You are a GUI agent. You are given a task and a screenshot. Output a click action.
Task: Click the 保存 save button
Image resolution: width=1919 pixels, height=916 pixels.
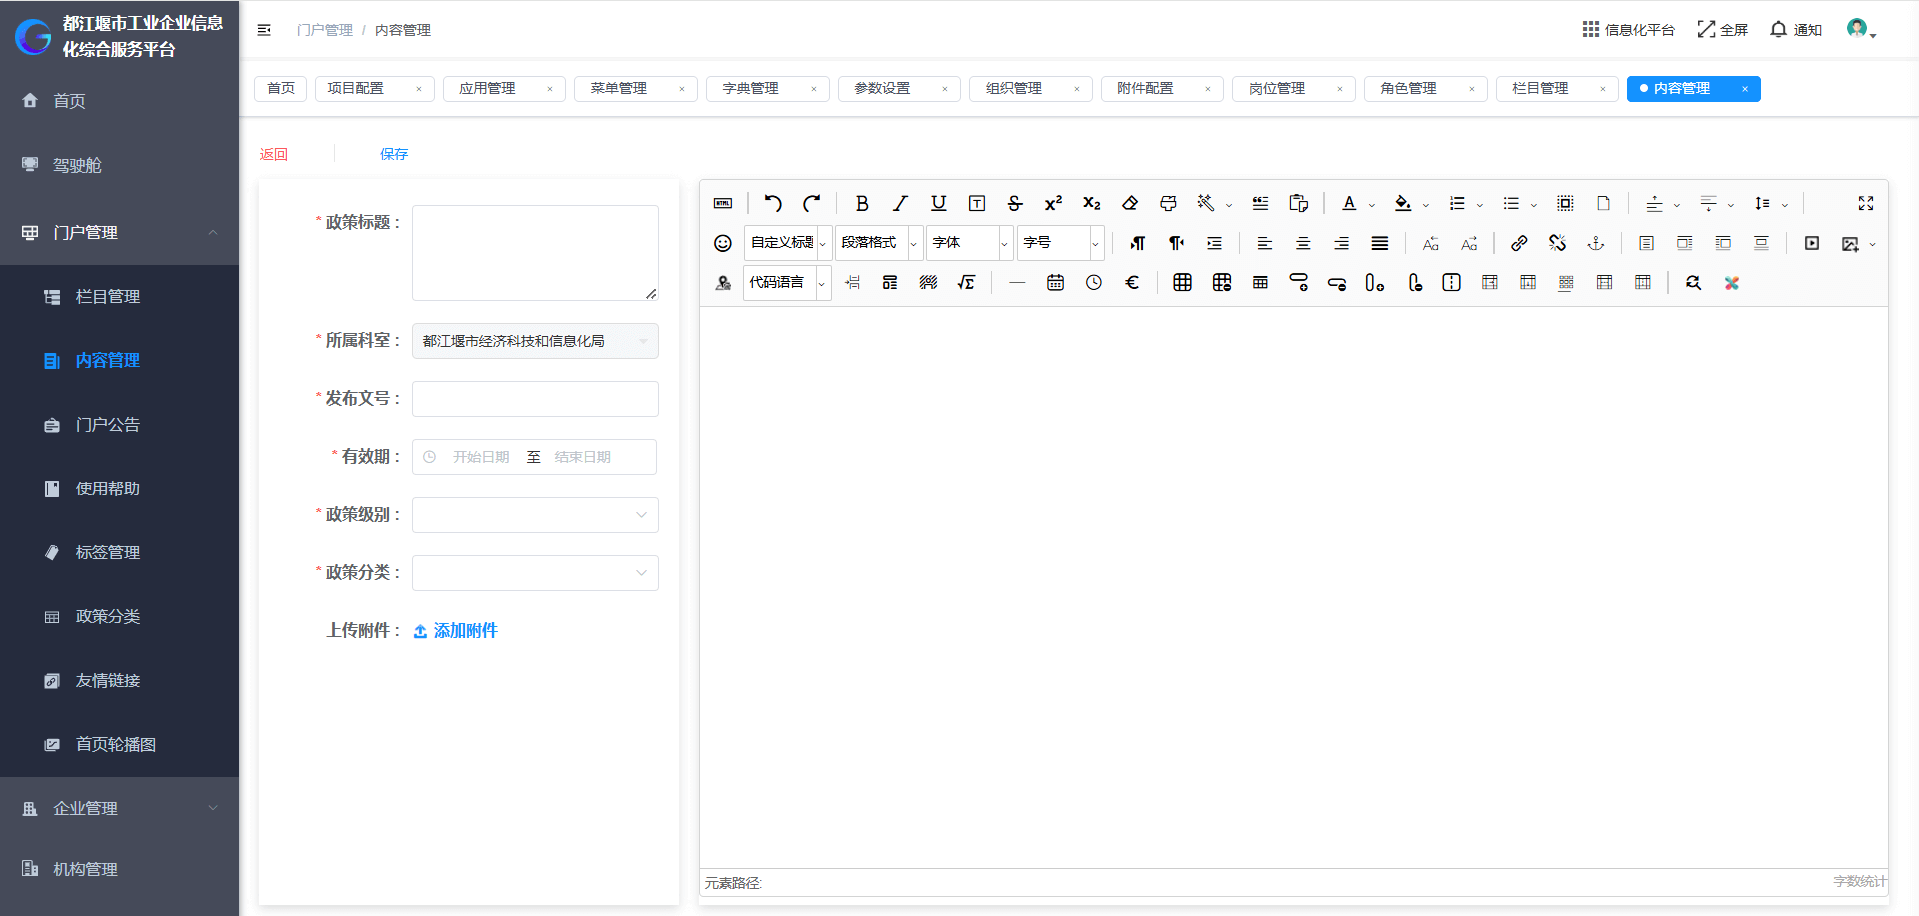coord(394,154)
